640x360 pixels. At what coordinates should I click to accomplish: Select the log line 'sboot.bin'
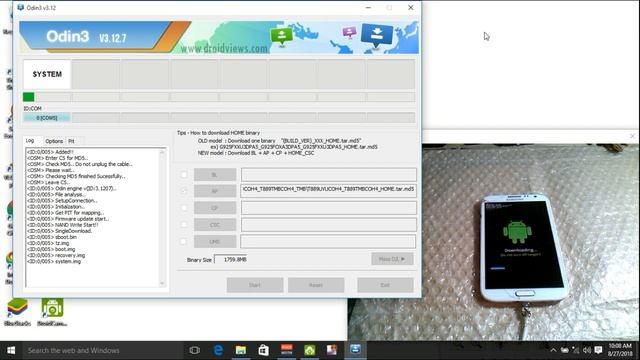click(52, 237)
